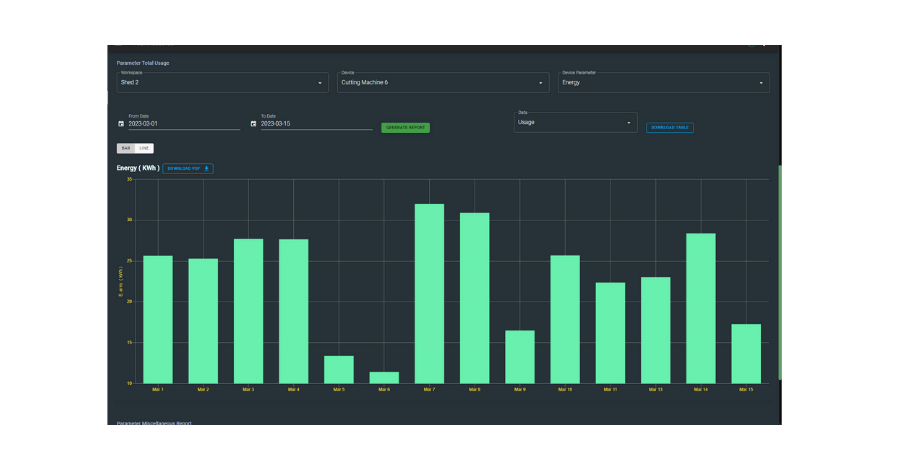Open the From Date calendar icon
The width and height of the screenshot is (900, 450).
[121, 123]
